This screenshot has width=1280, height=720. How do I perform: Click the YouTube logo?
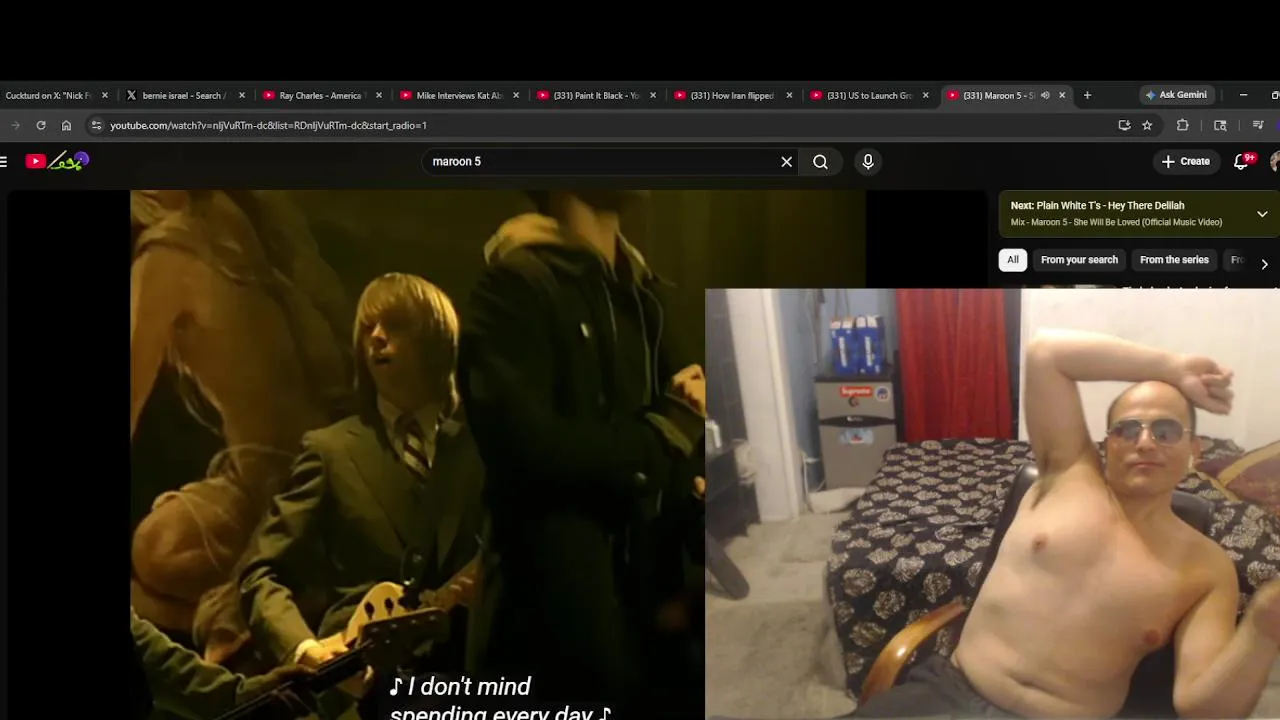pyautogui.click(x=57, y=161)
